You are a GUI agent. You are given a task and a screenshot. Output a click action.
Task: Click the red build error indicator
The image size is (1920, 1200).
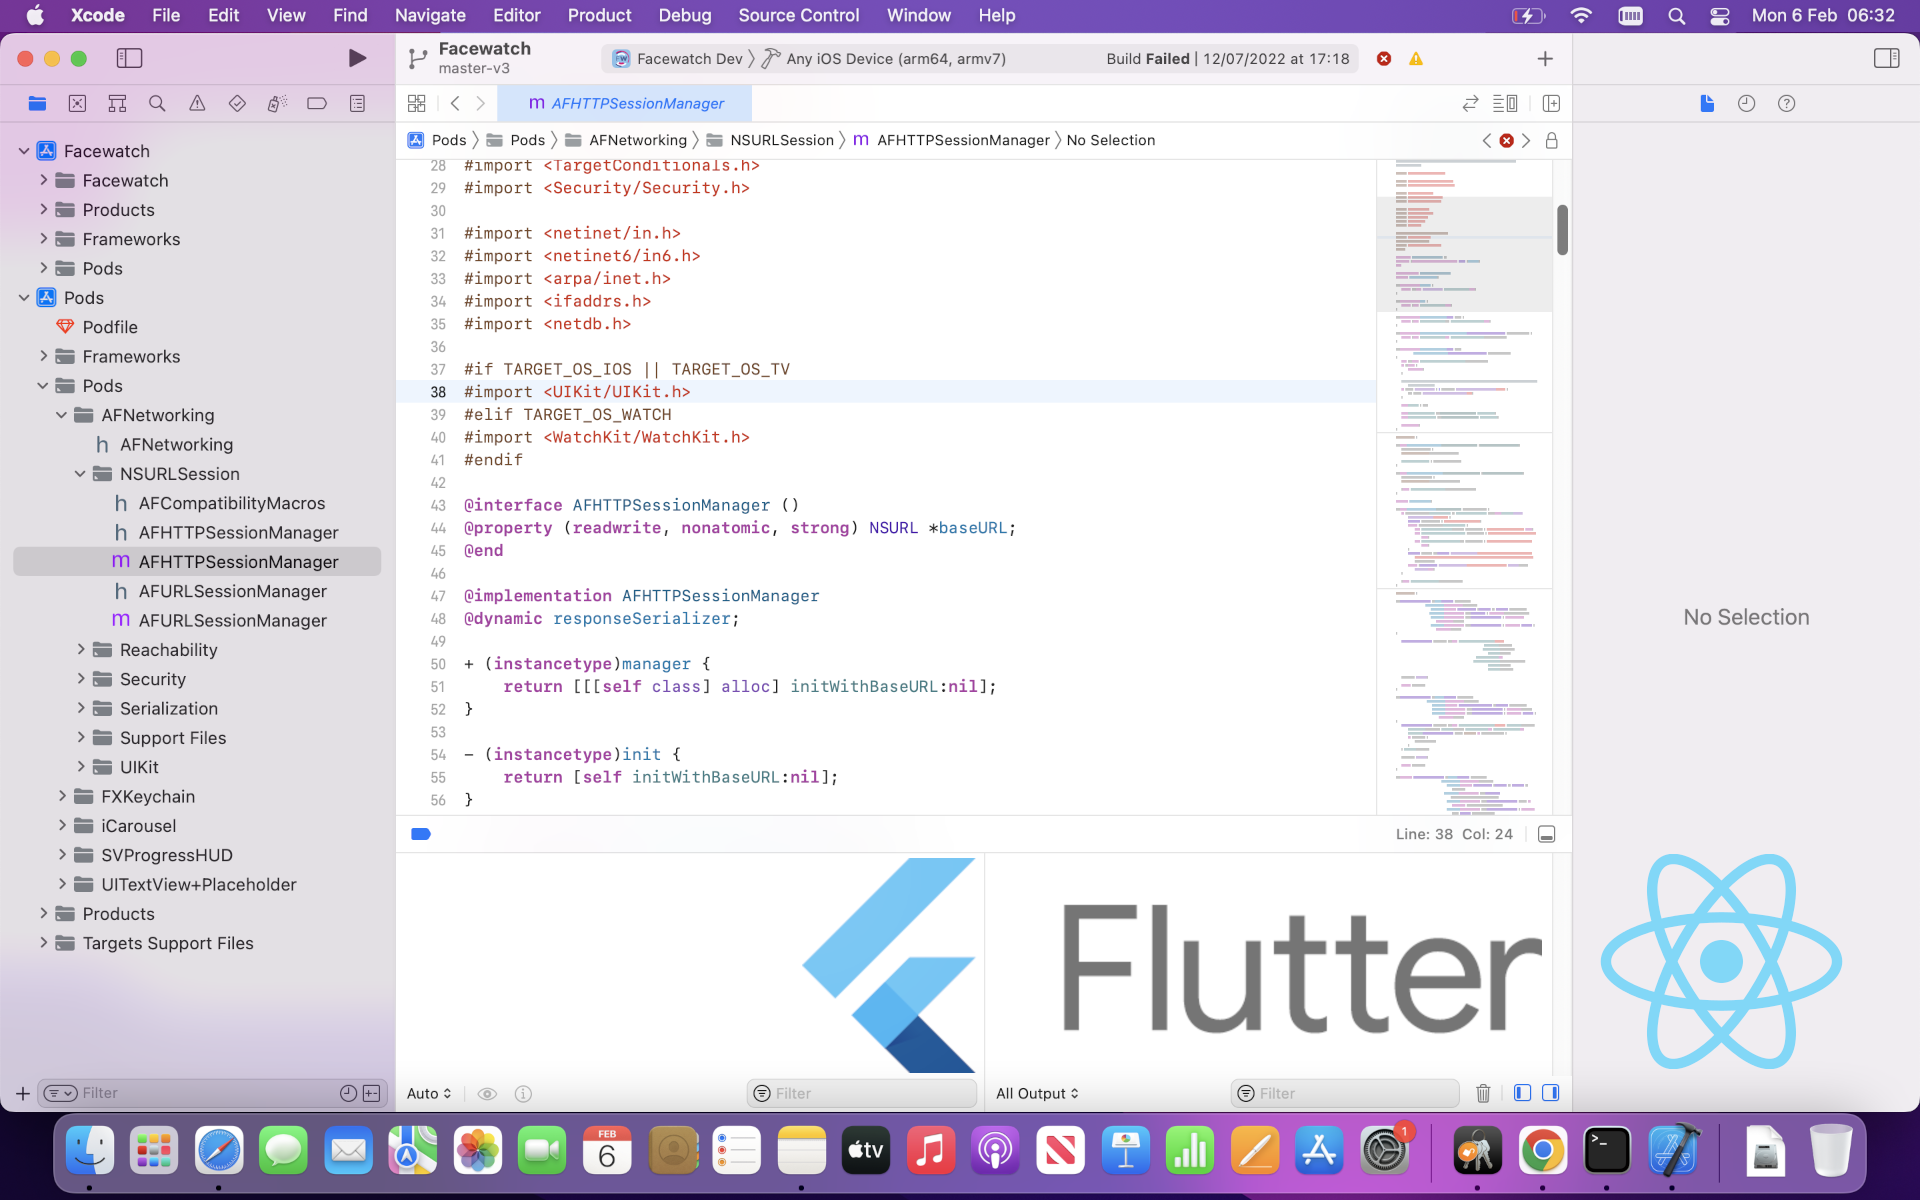(1384, 59)
